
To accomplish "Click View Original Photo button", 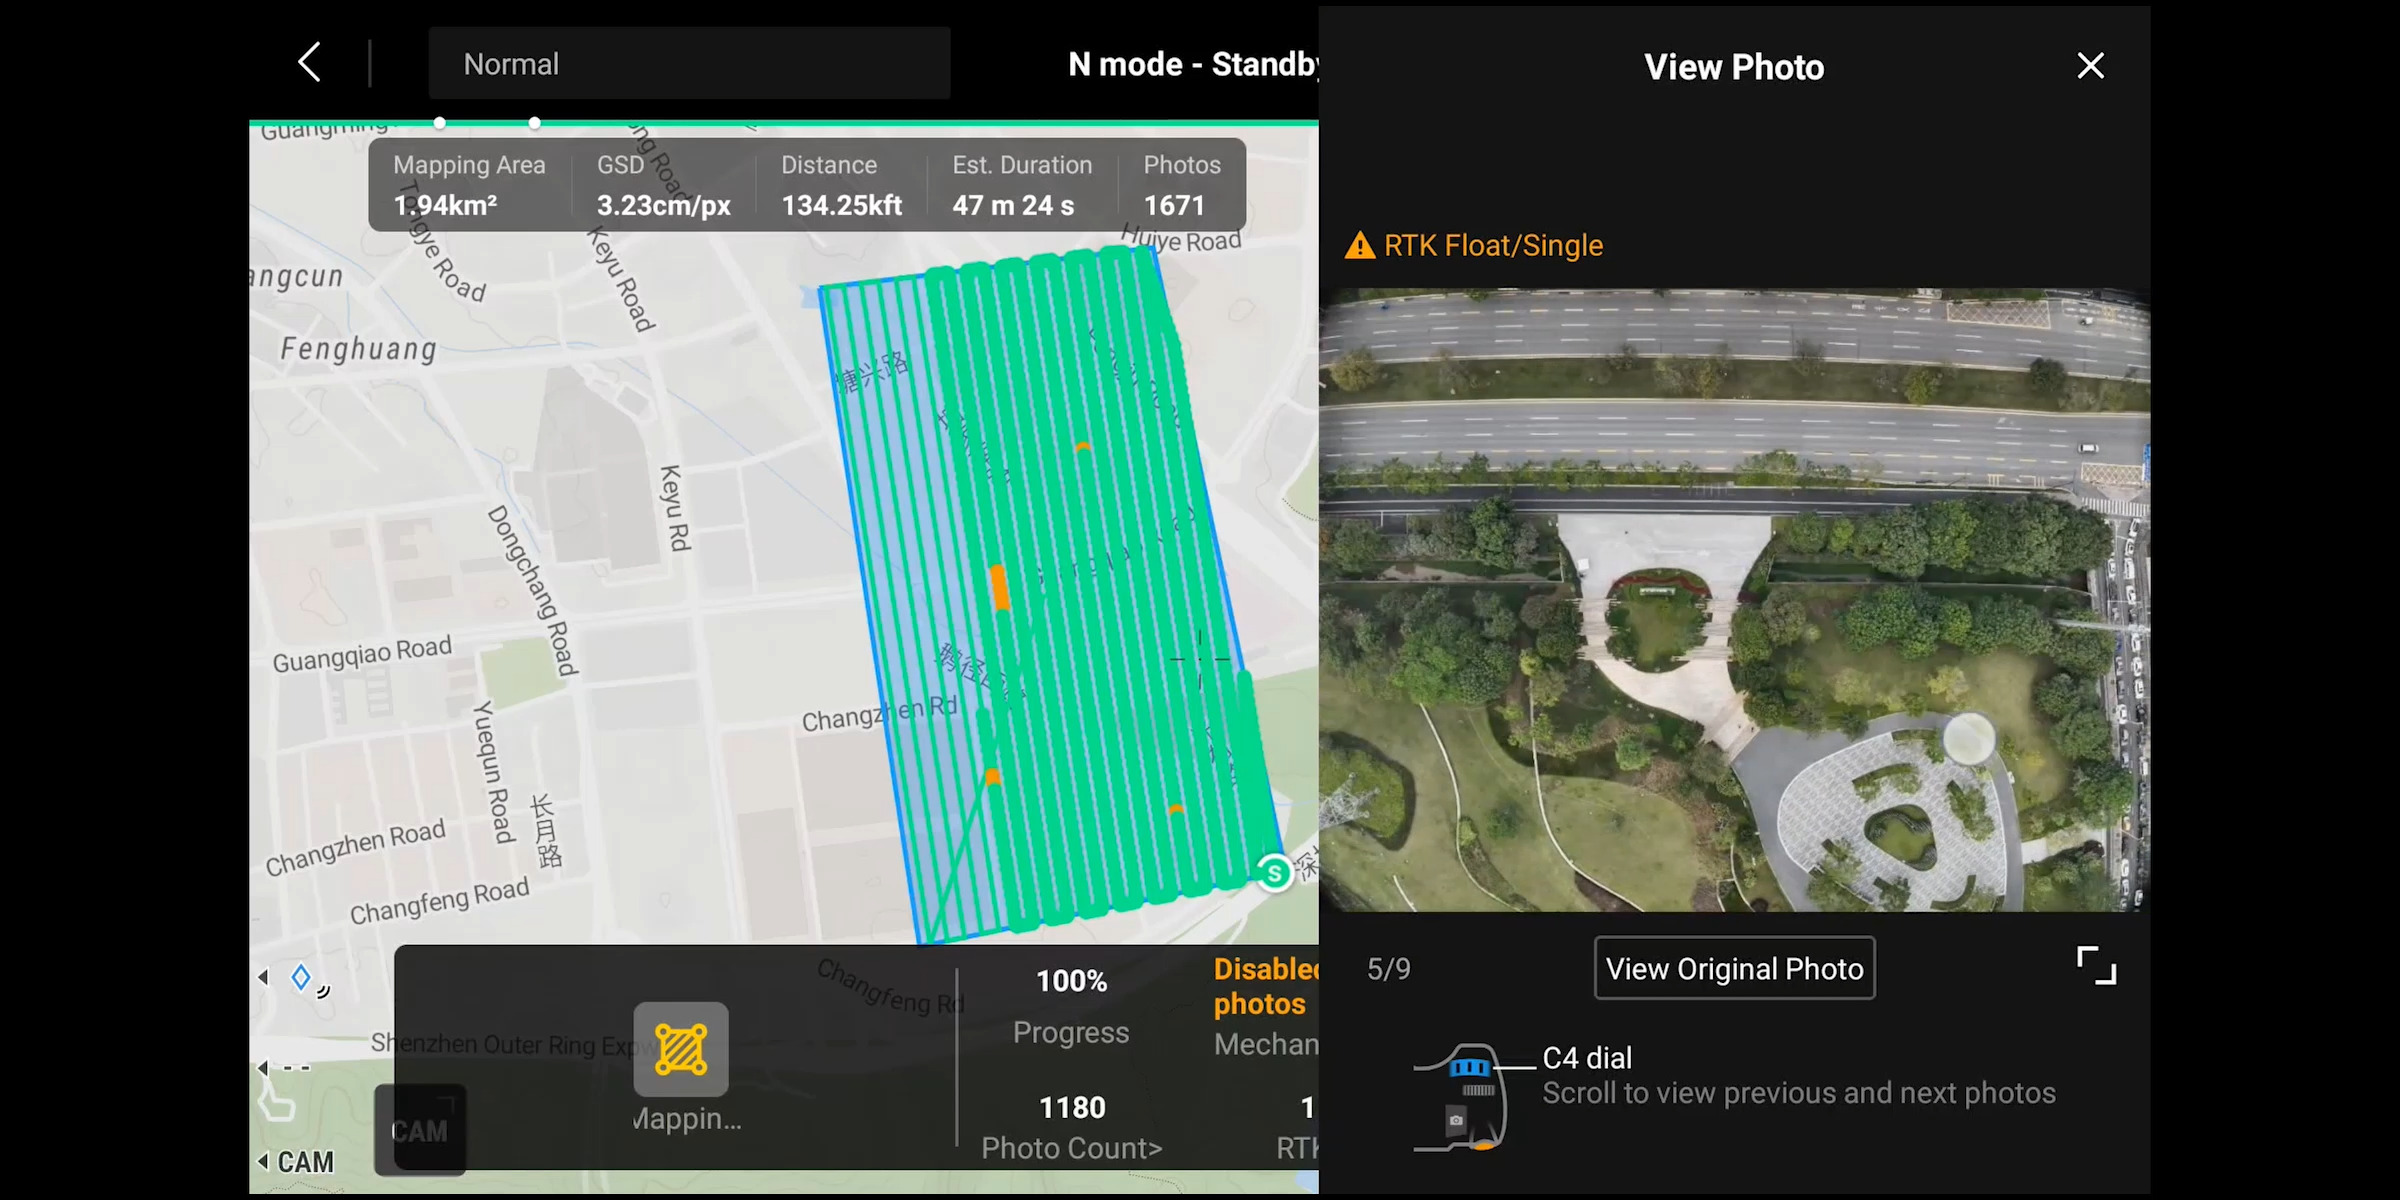I will click(x=1734, y=968).
